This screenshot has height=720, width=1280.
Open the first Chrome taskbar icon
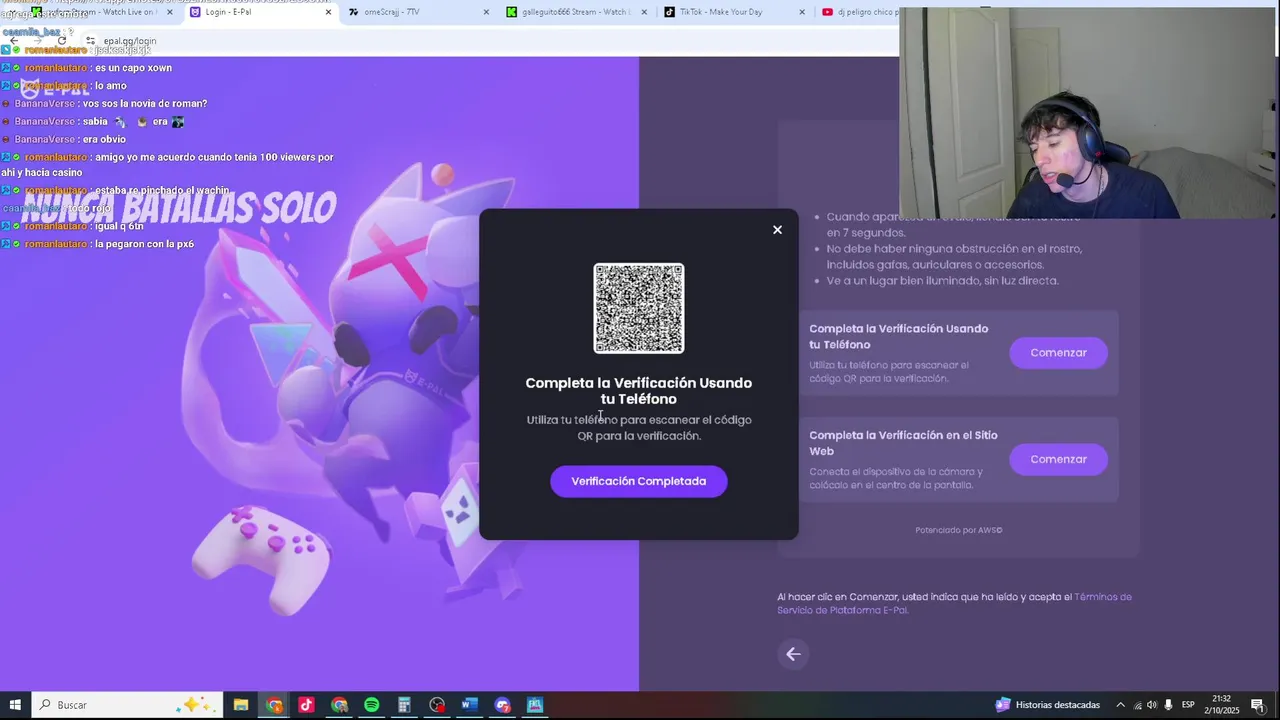point(274,705)
